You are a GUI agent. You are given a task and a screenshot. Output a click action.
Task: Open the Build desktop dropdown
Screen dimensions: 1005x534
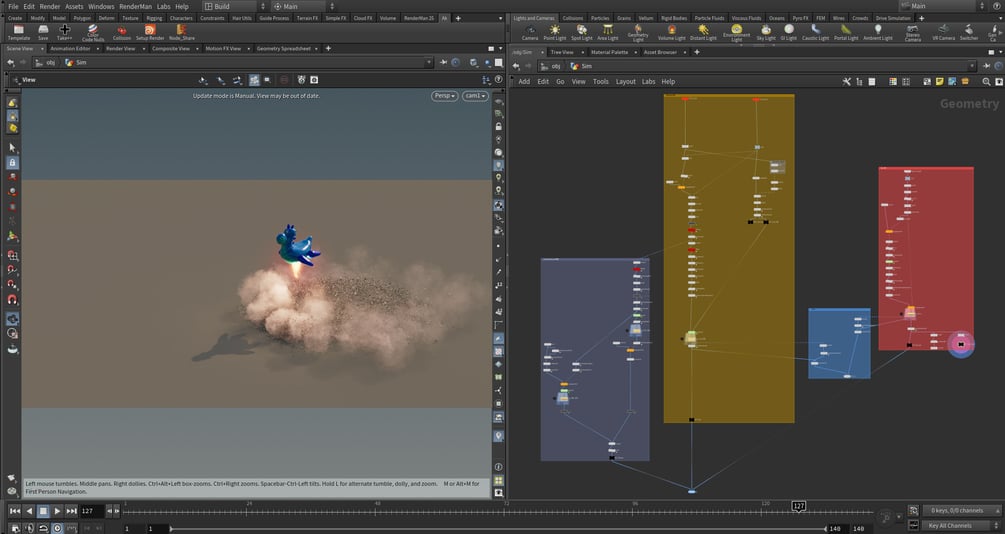coord(235,6)
